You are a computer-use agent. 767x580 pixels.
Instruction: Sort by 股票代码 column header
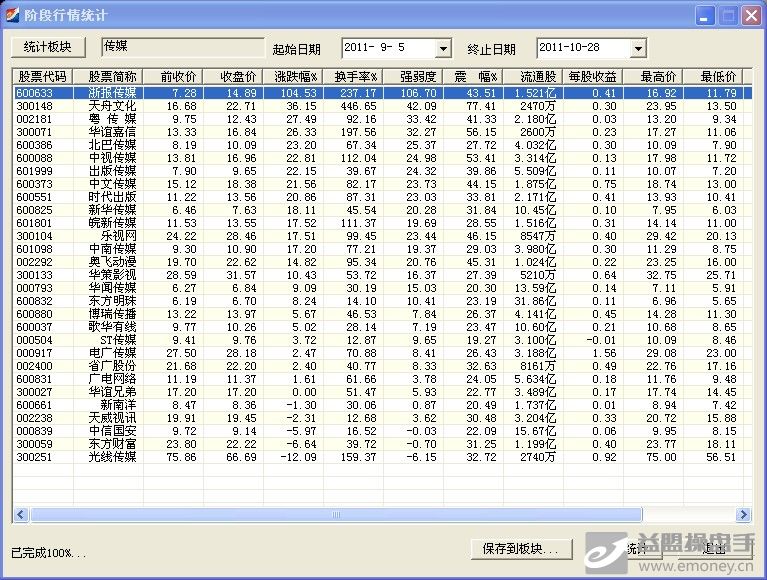coord(43,77)
